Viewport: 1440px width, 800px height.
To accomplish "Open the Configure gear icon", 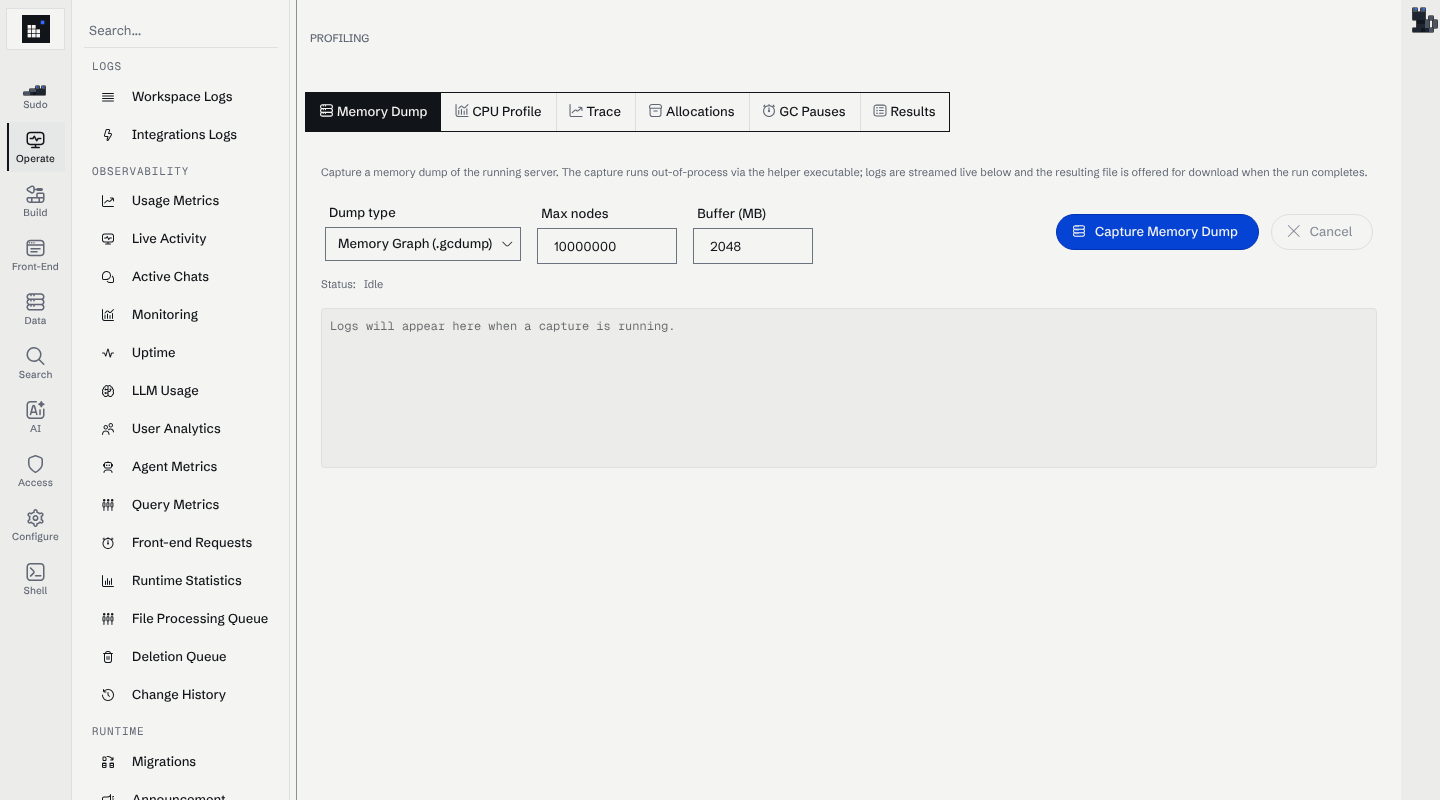I will [35, 518].
